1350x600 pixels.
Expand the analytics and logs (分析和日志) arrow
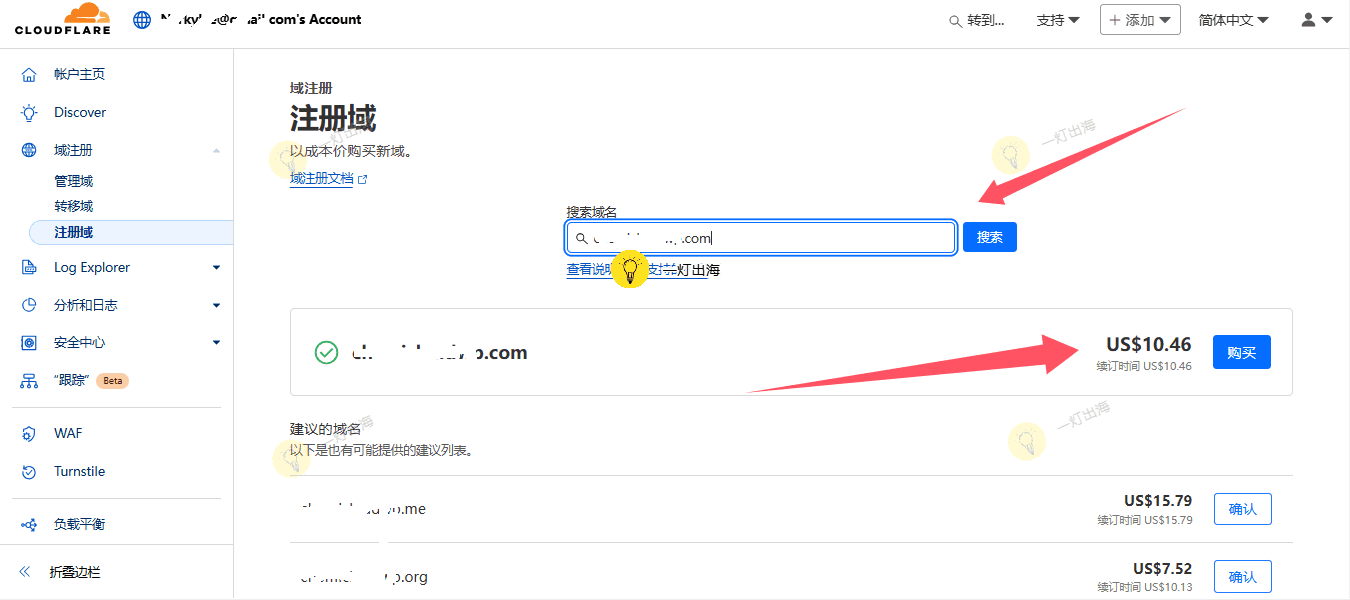(216, 305)
